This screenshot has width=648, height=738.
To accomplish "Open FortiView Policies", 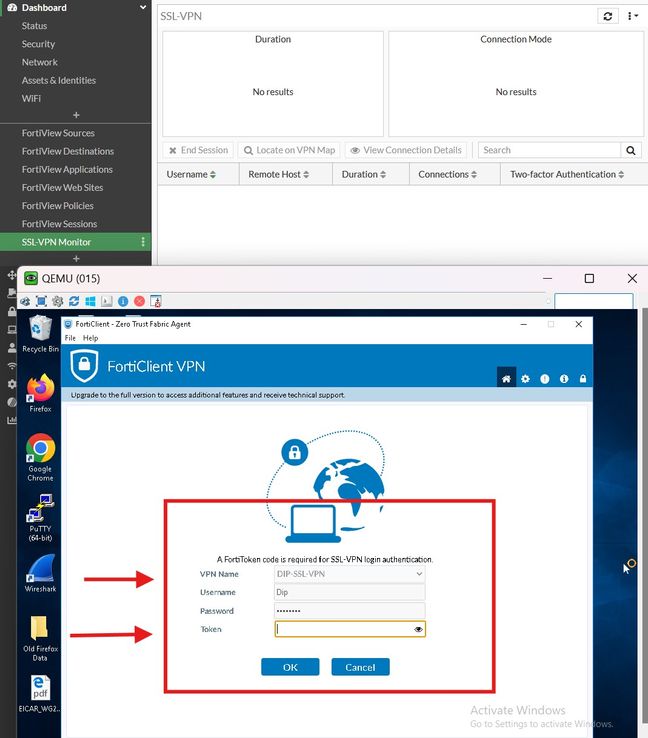I will pyautogui.click(x=57, y=206).
